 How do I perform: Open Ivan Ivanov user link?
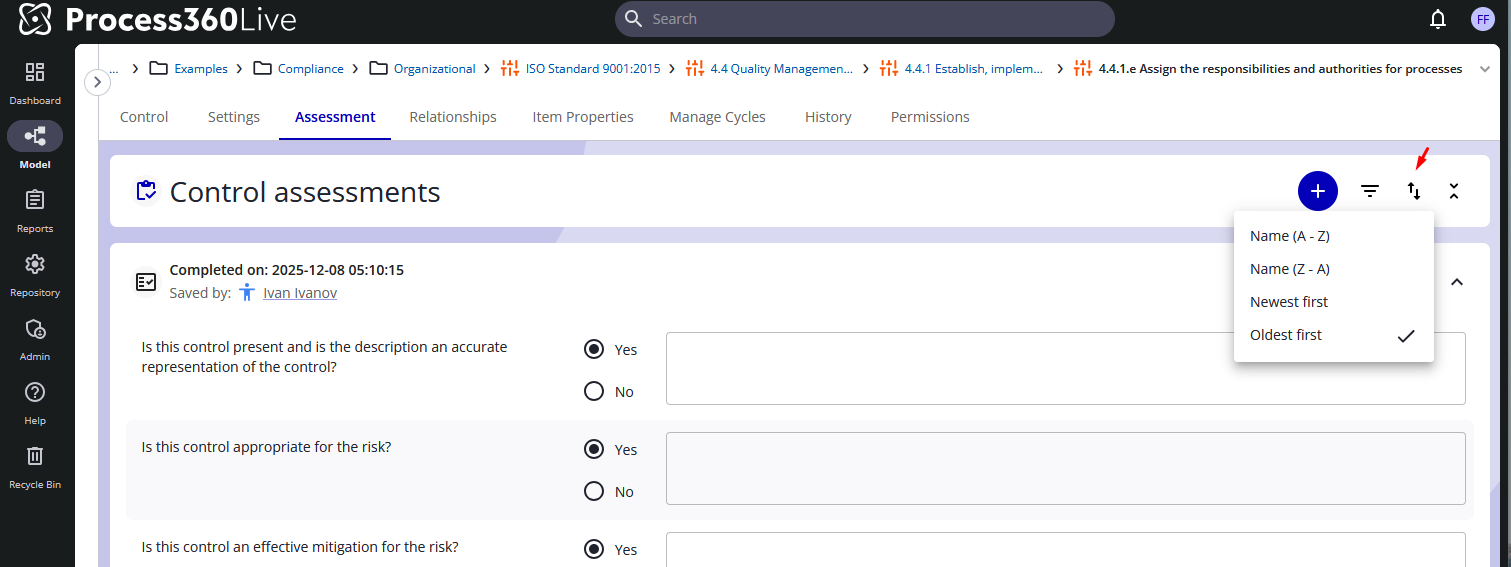[300, 293]
